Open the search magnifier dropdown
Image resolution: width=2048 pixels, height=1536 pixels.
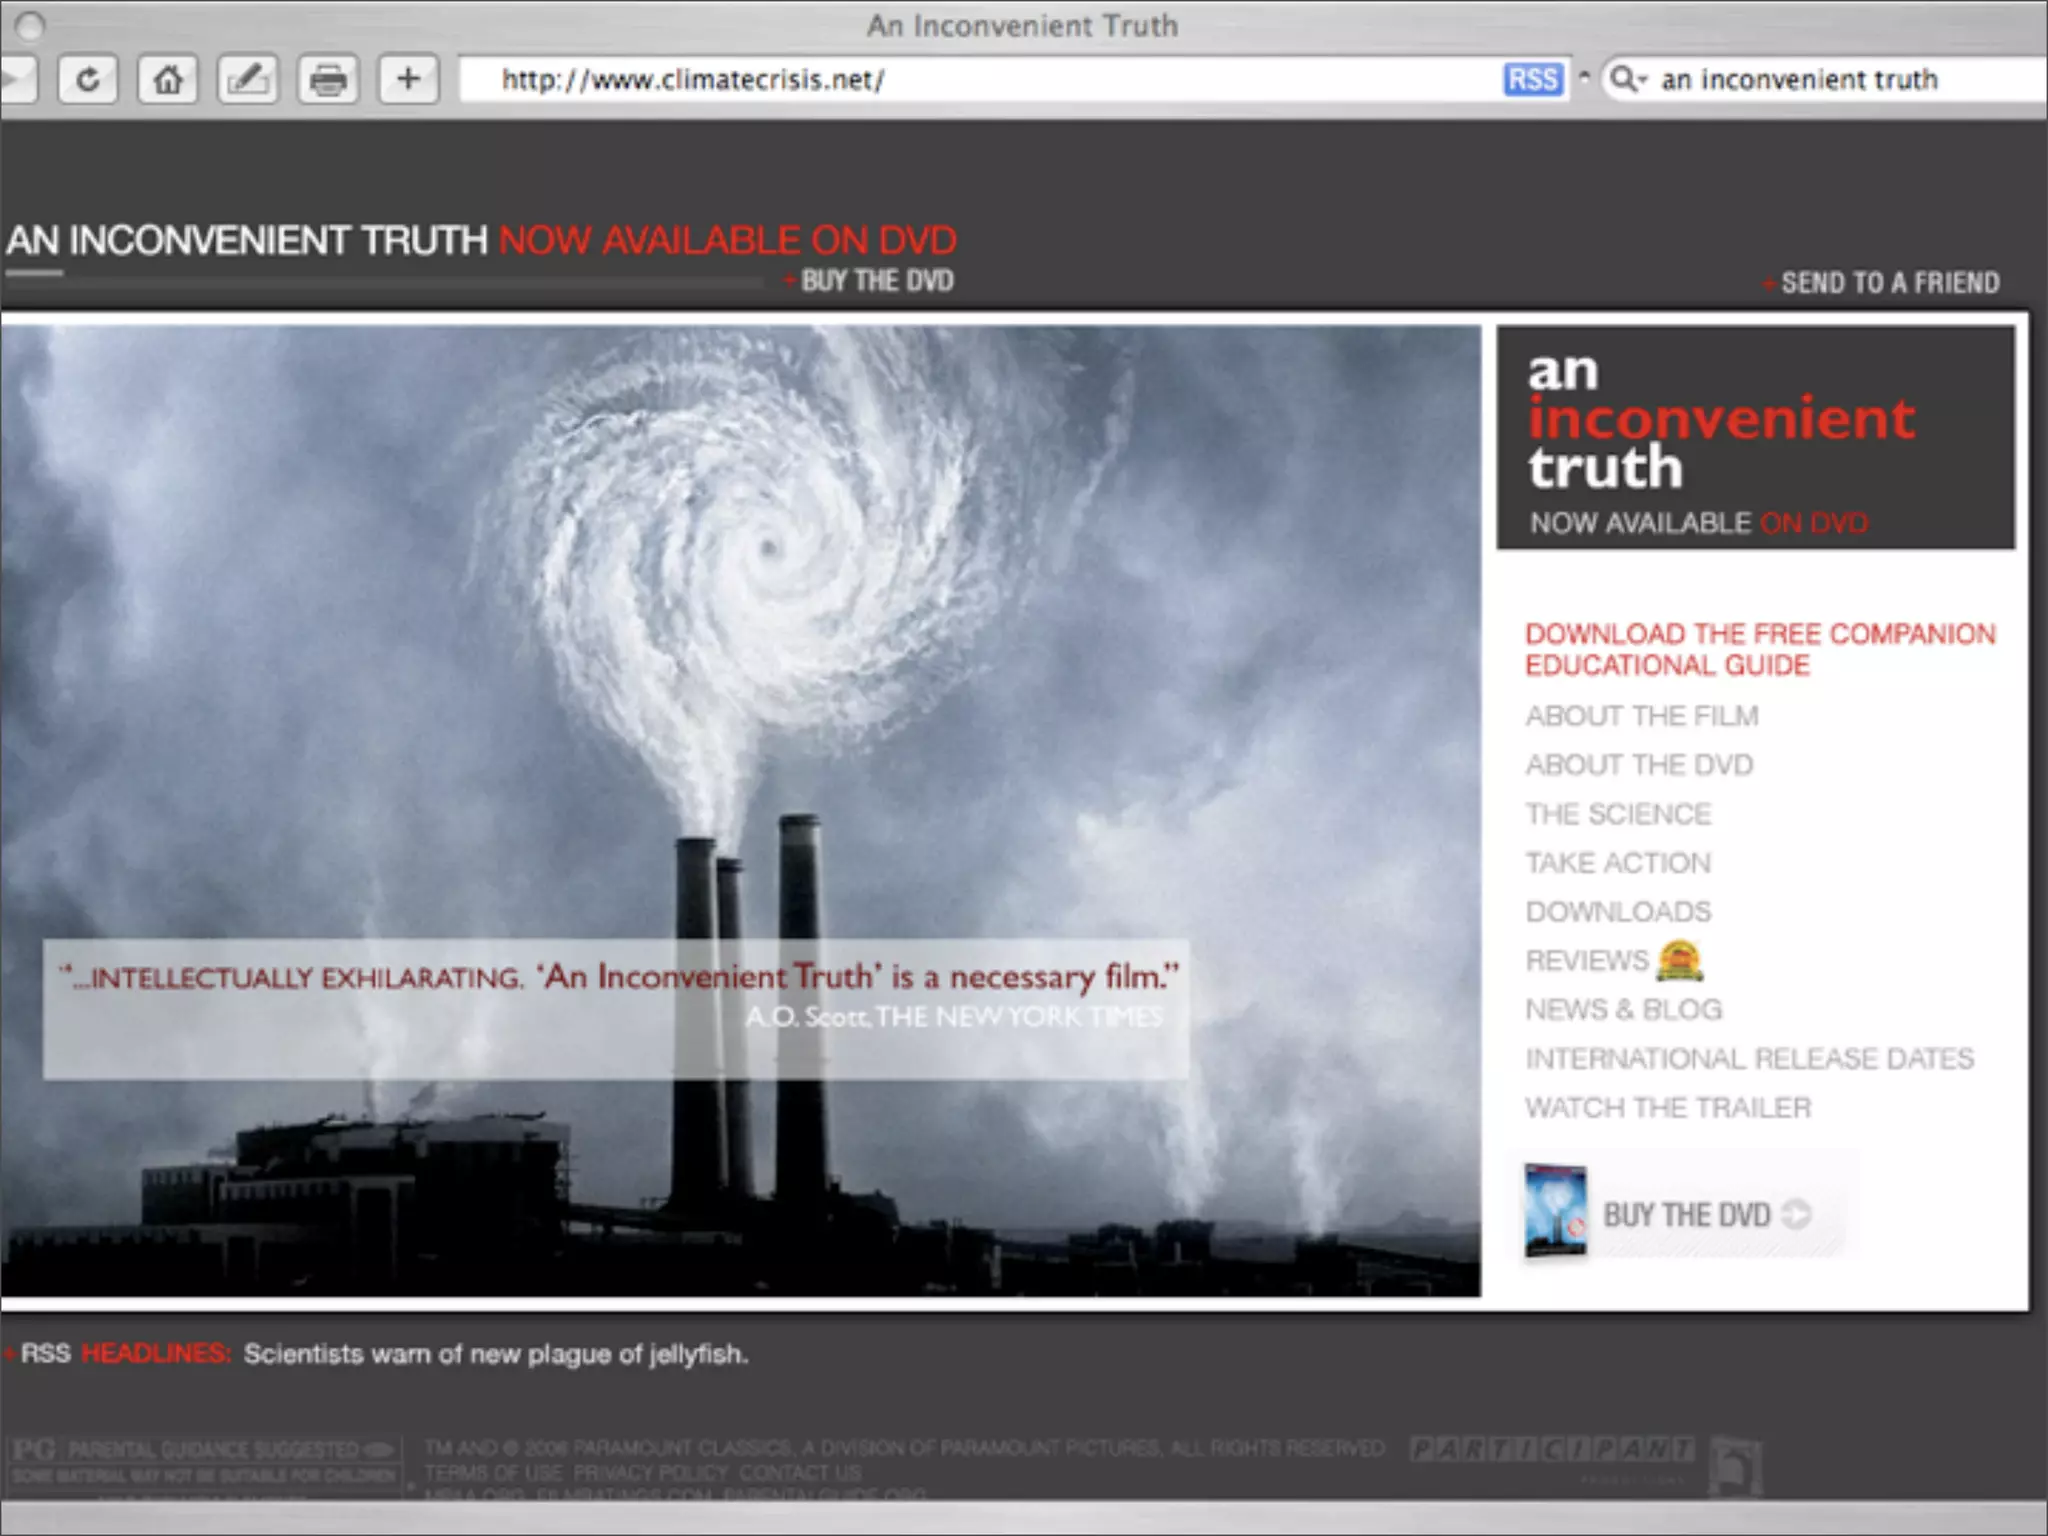pos(1628,79)
